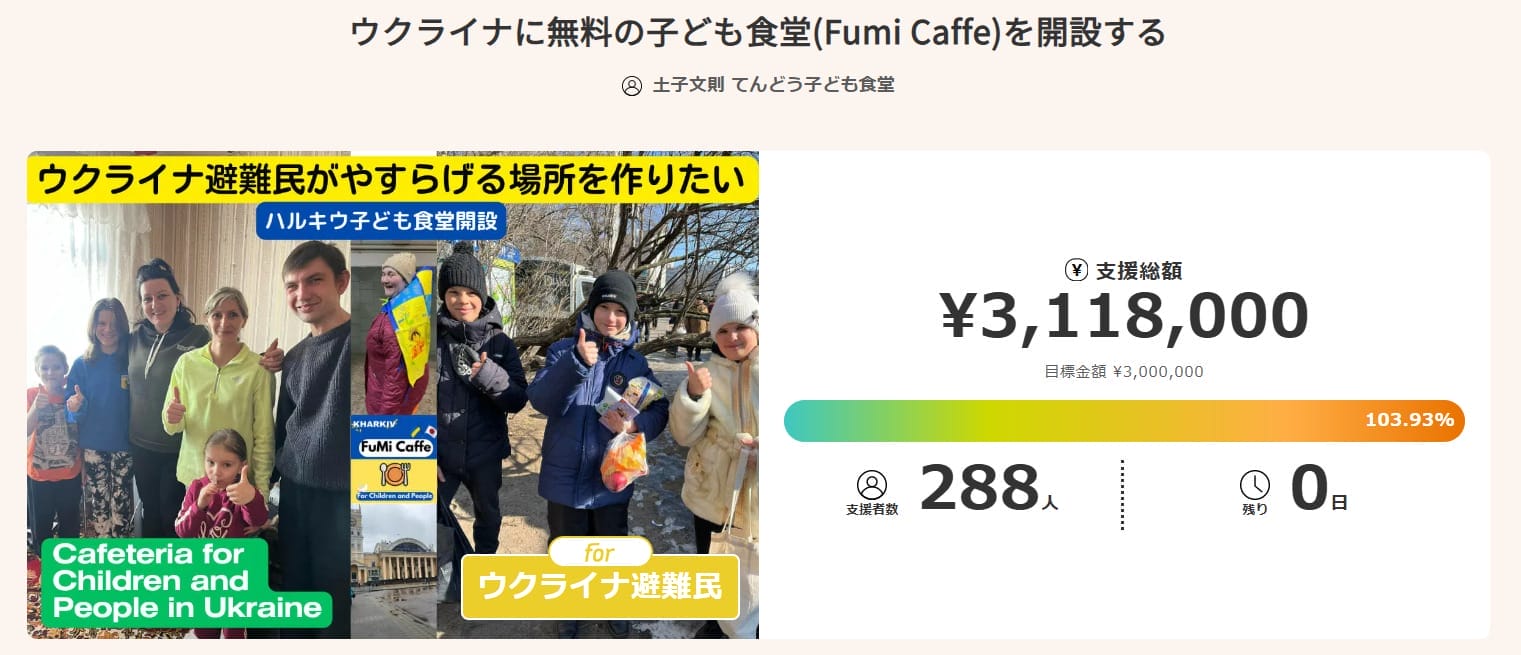Click the ¥3,118,000 total amount
Viewport: 1521px width, 655px height.
click(1124, 317)
